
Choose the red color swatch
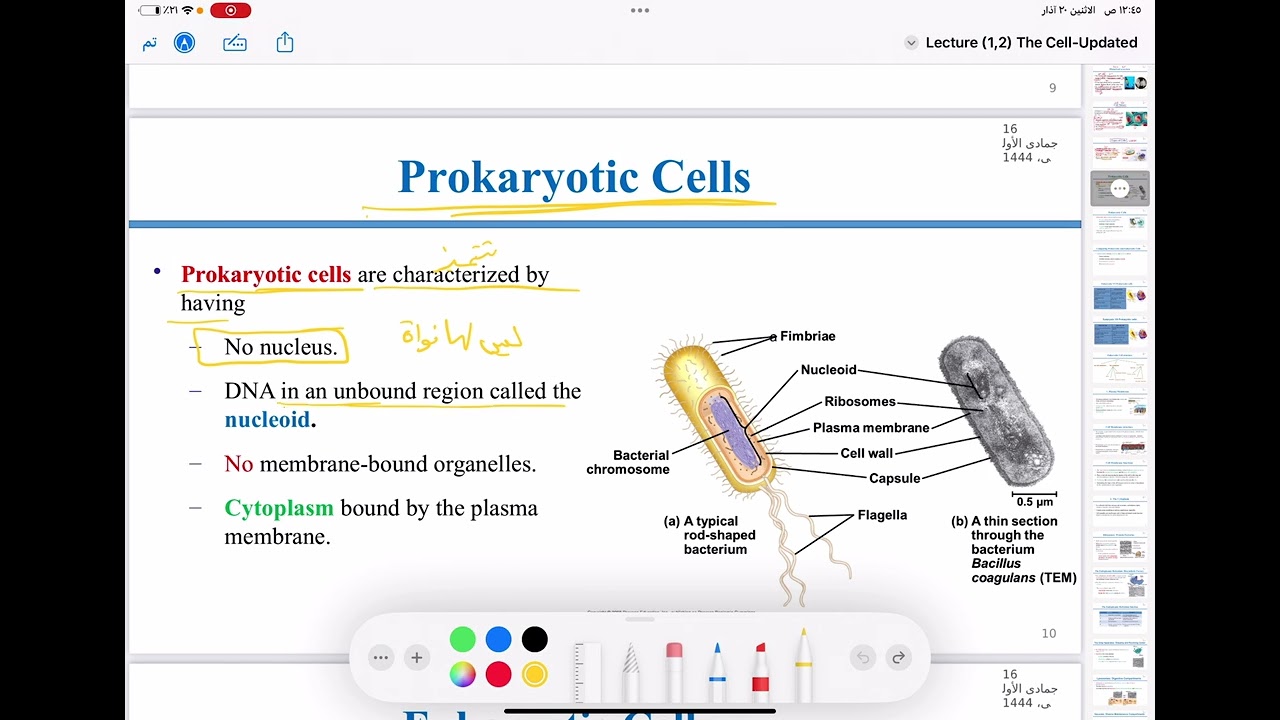(498, 675)
